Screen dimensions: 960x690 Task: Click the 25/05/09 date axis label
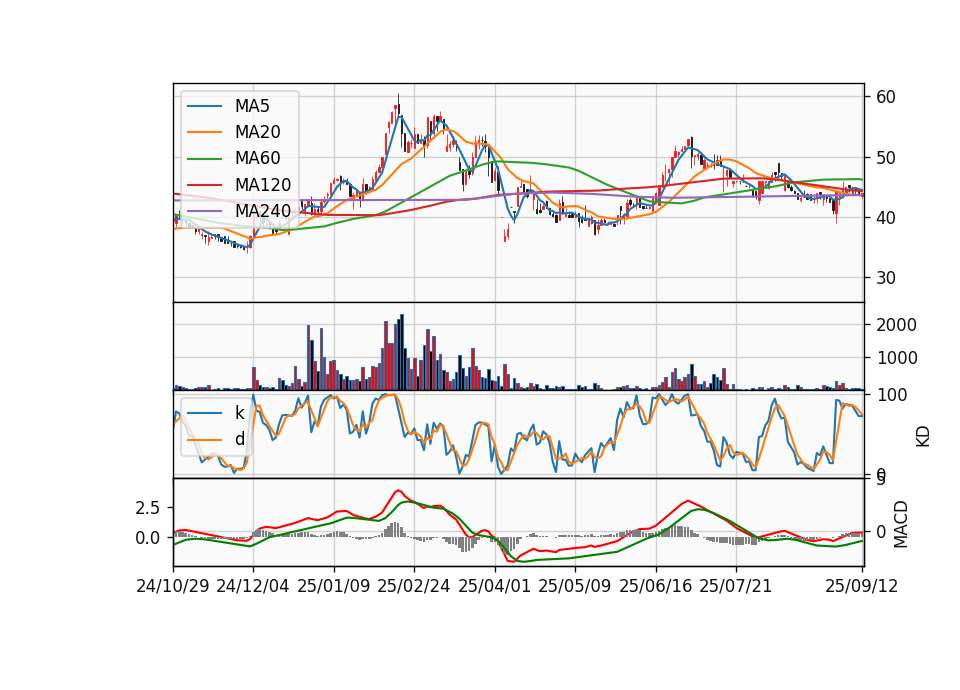[x=575, y=586]
